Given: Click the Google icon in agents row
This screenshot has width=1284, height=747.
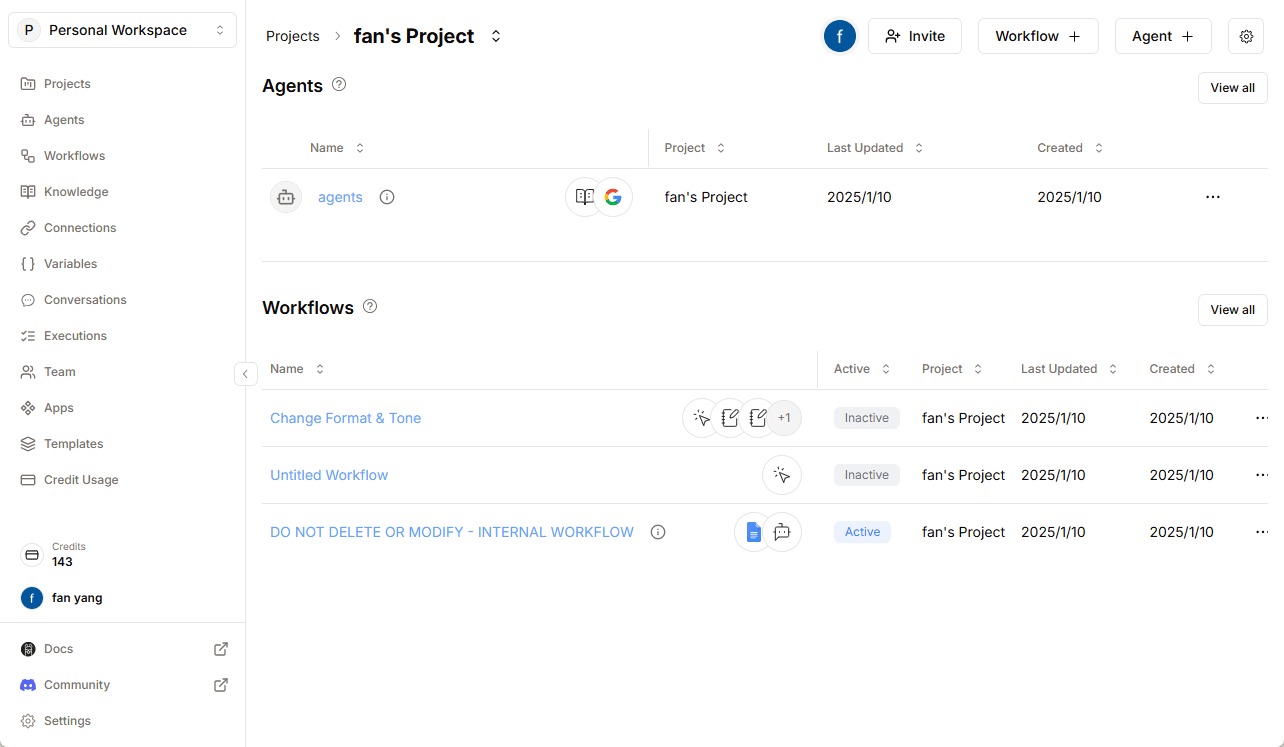Looking at the screenshot, I should coord(613,197).
